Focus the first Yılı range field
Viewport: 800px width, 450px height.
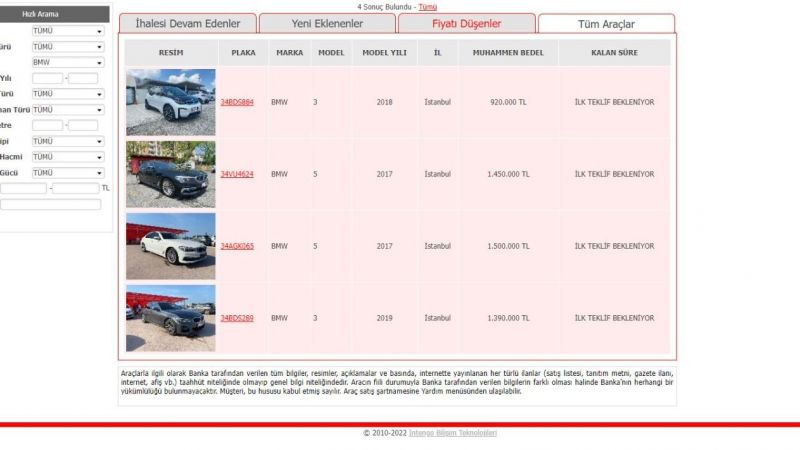pos(47,78)
